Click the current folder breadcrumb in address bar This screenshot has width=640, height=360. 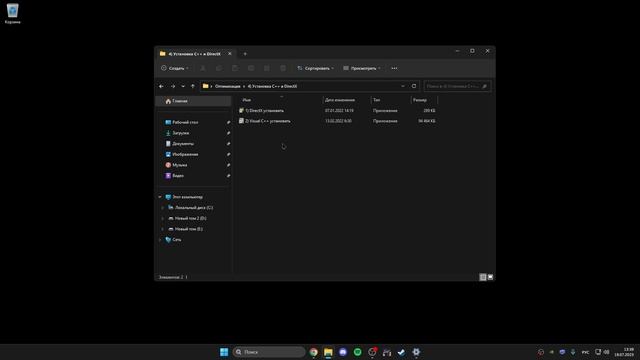(272, 86)
